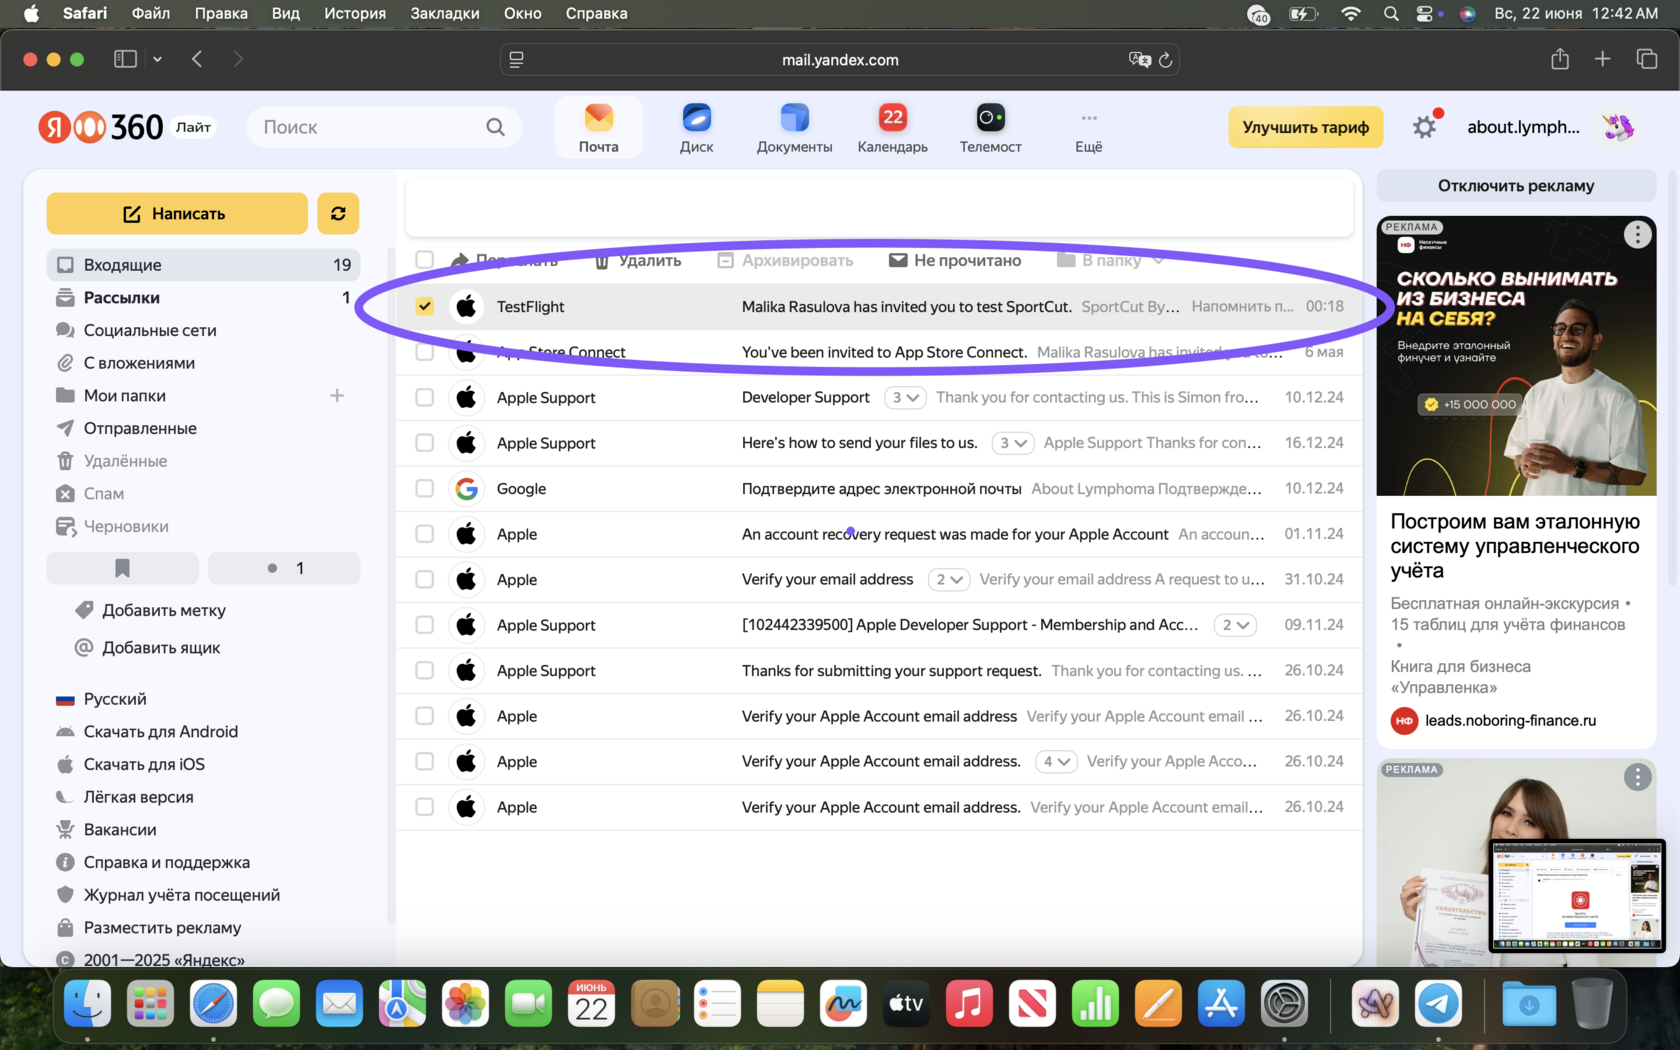Image resolution: width=1680 pixels, height=1050 pixels.
Task: Select the Developer Support message checkbox
Action: (425, 397)
